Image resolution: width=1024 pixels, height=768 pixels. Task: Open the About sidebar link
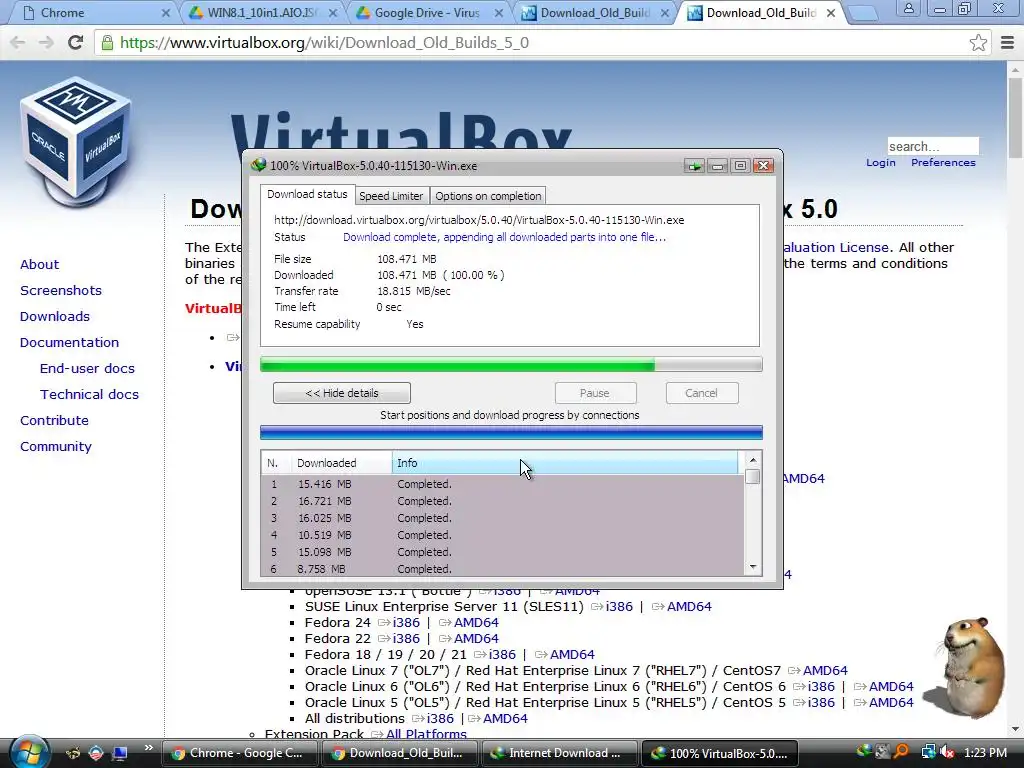click(x=39, y=264)
